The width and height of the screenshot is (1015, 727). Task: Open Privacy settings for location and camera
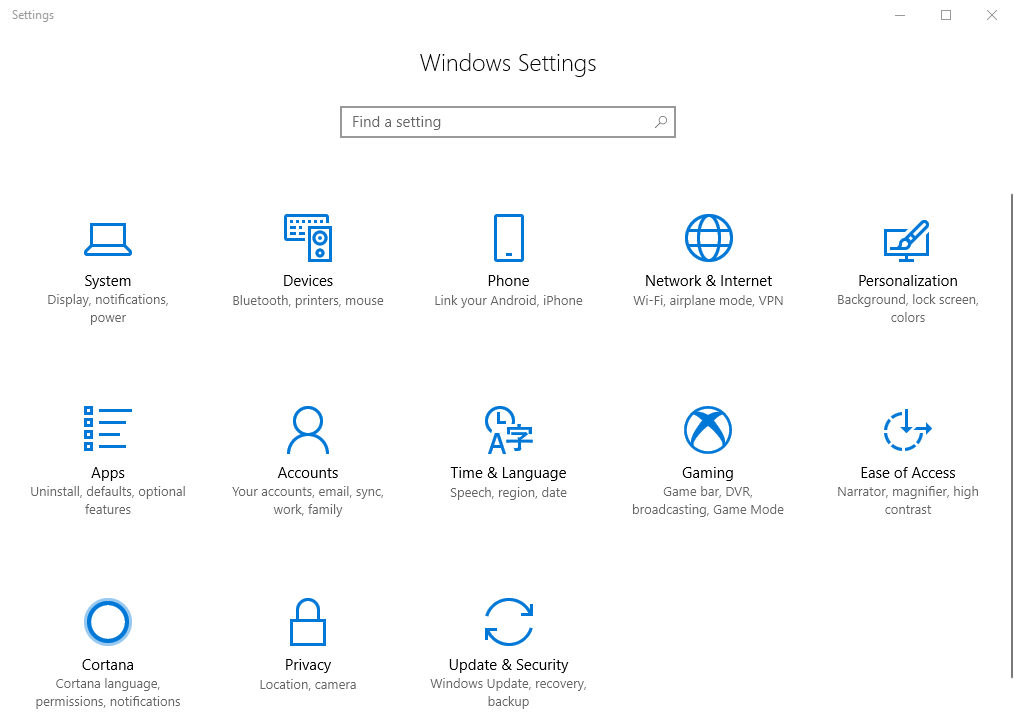point(308,640)
